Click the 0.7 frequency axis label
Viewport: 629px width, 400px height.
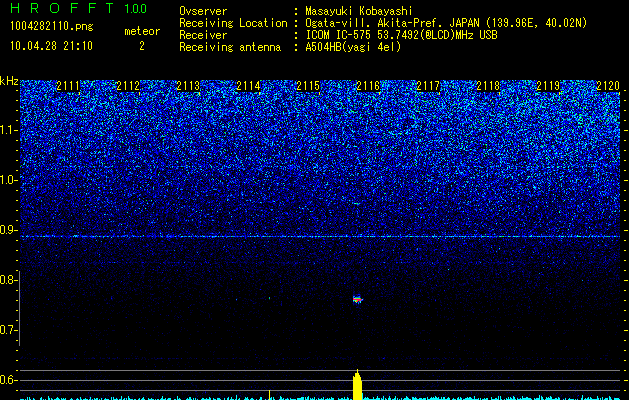tap(7, 330)
